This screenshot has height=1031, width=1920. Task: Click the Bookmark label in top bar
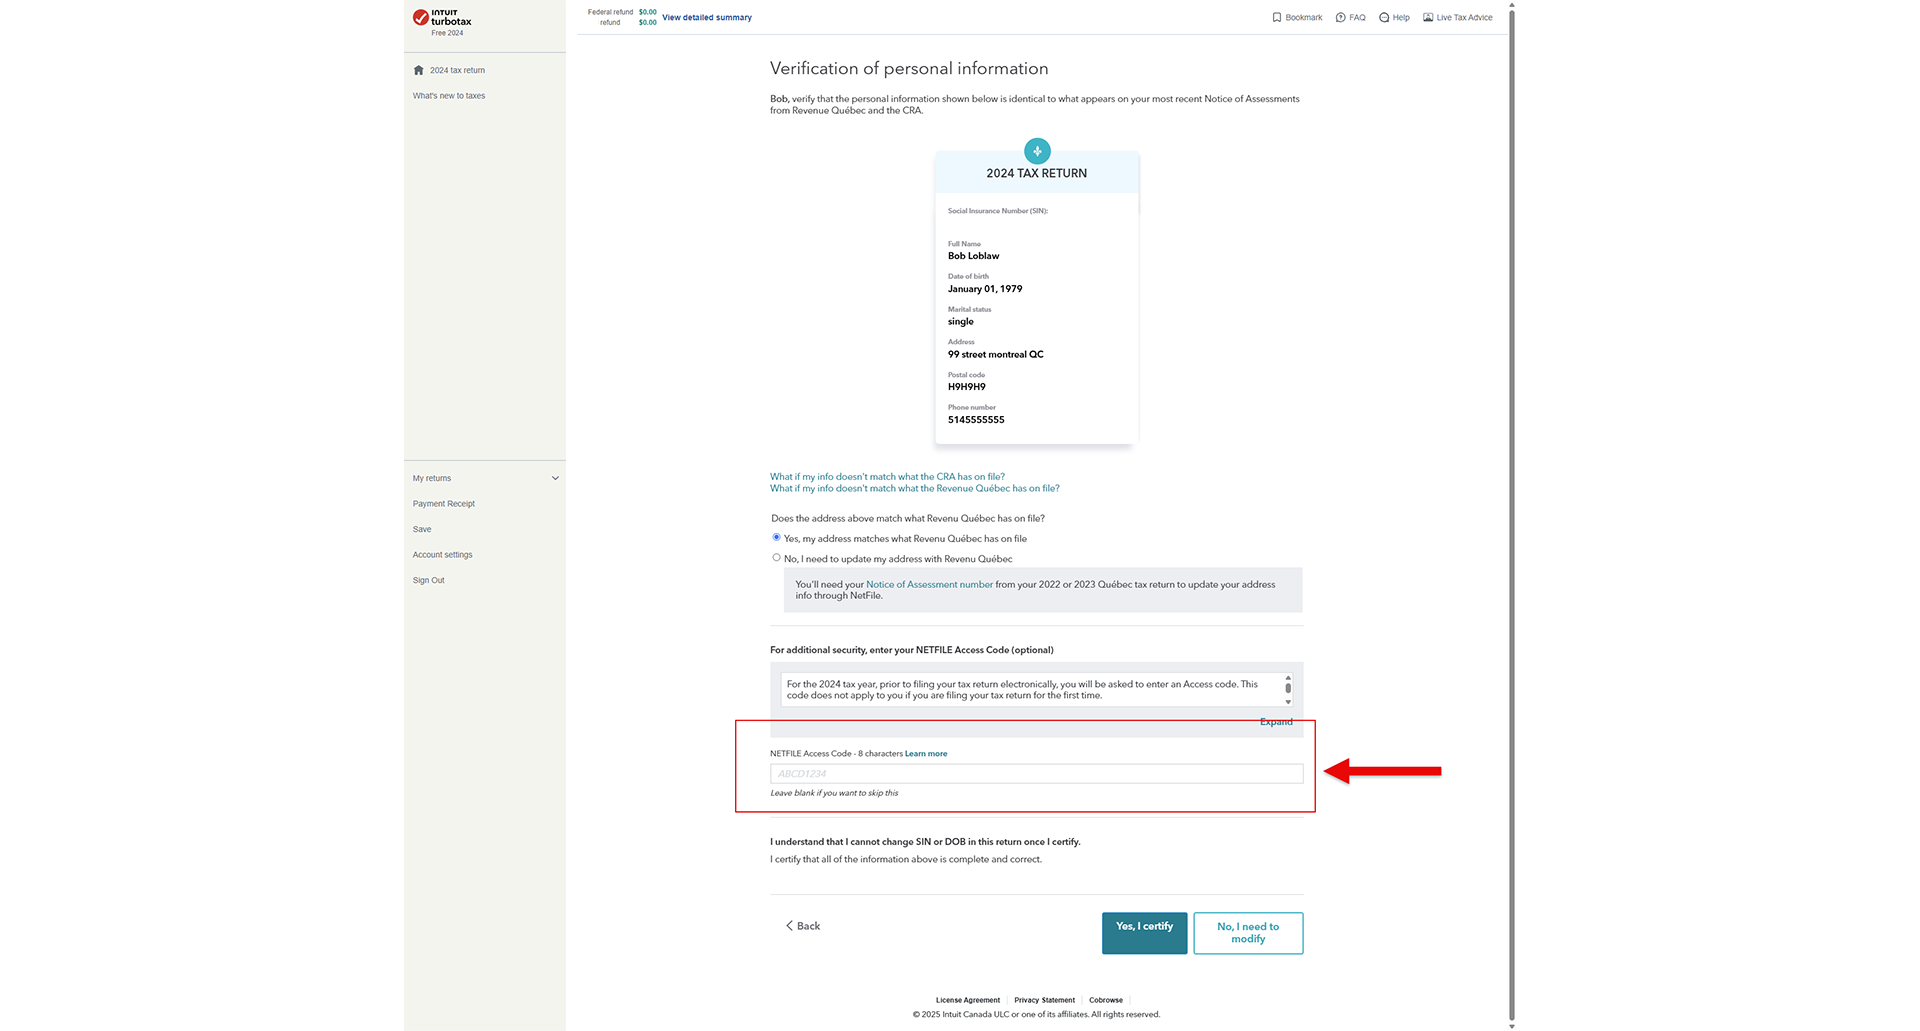(1303, 17)
